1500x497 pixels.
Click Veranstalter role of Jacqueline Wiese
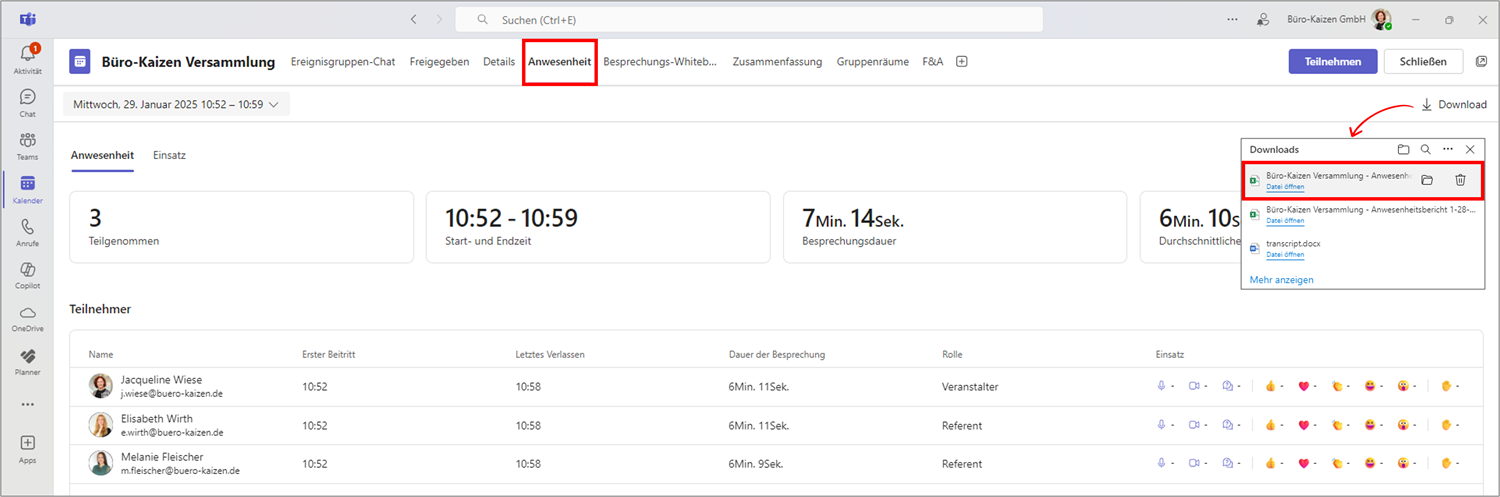point(970,386)
